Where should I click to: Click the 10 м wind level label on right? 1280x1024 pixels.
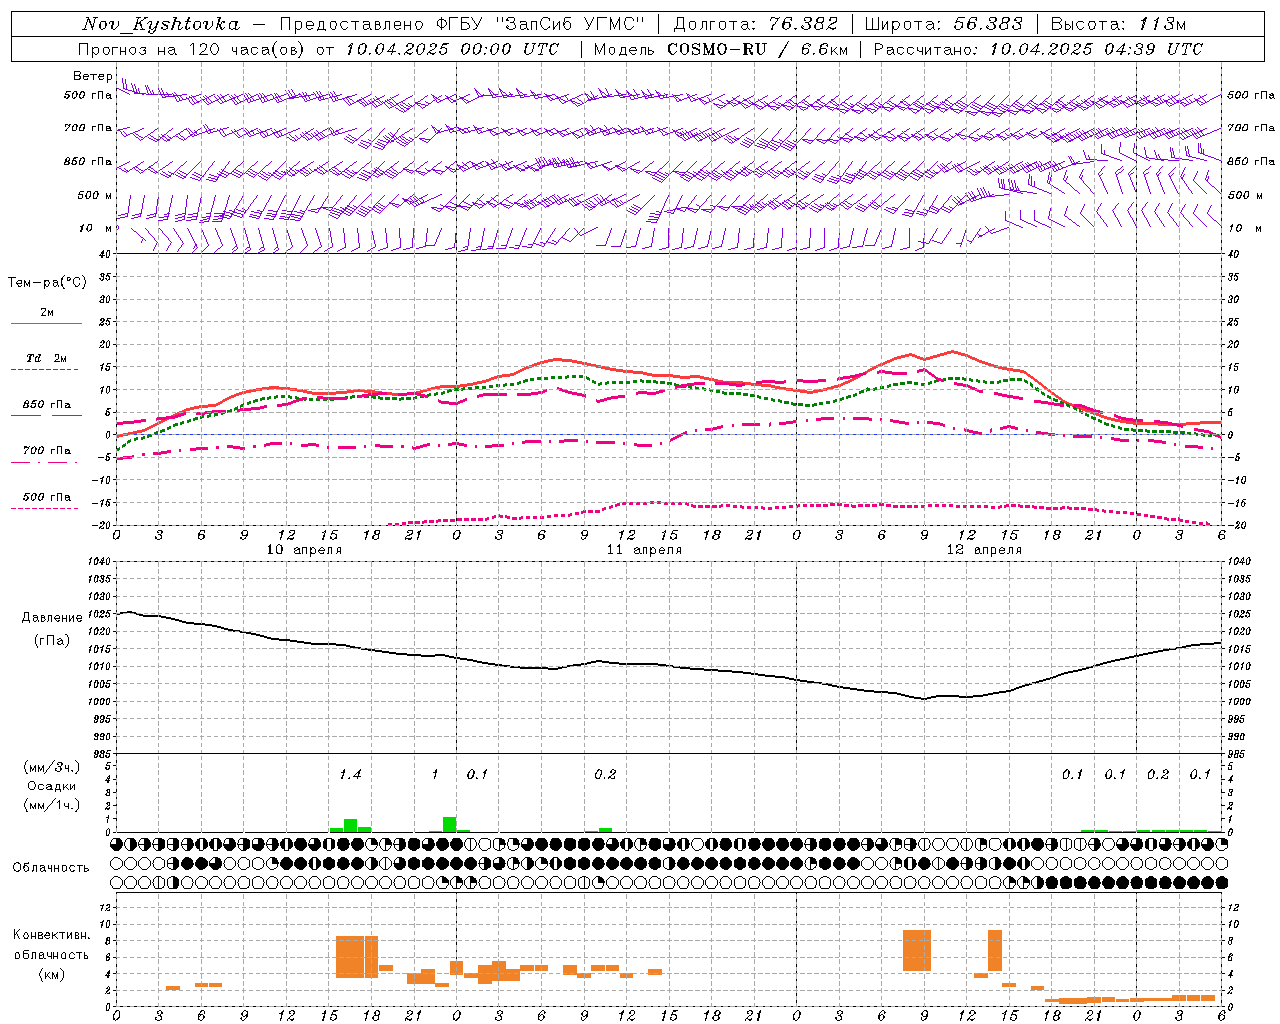1245,228
